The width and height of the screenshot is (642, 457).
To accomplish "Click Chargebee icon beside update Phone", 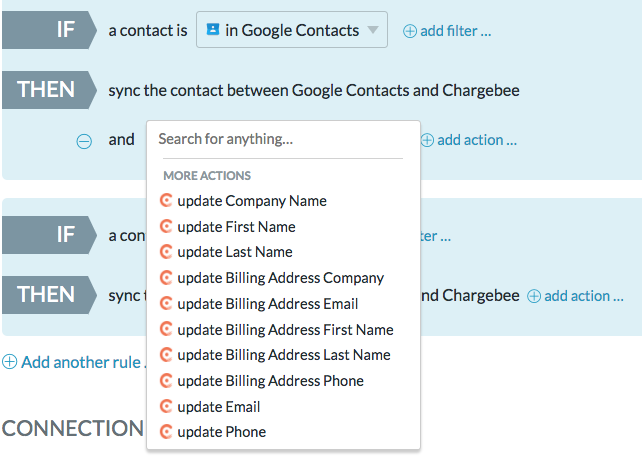I will (166, 432).
